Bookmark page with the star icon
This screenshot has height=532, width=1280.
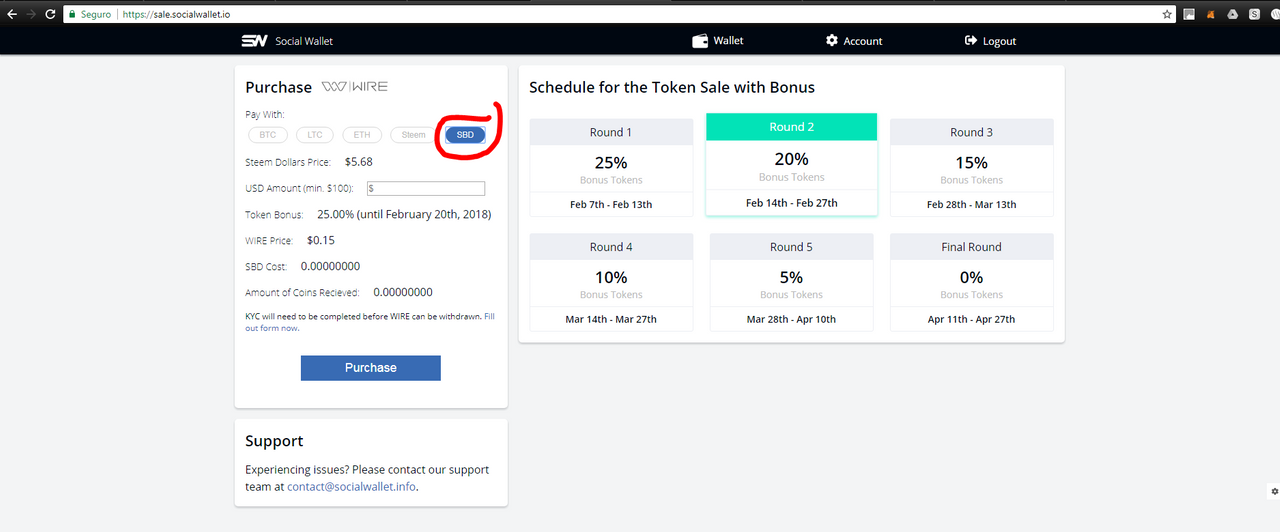(x=1167, y=14)
